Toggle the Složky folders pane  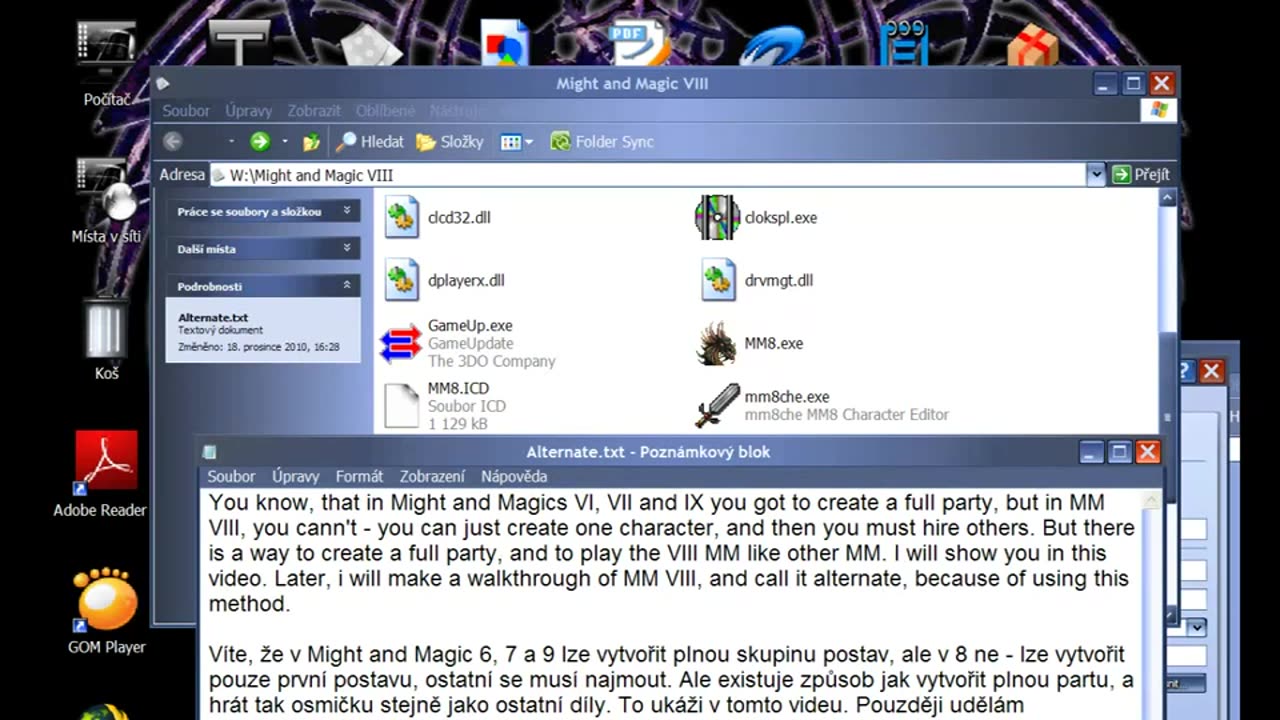pyautogui.click(x=450, y=142)
